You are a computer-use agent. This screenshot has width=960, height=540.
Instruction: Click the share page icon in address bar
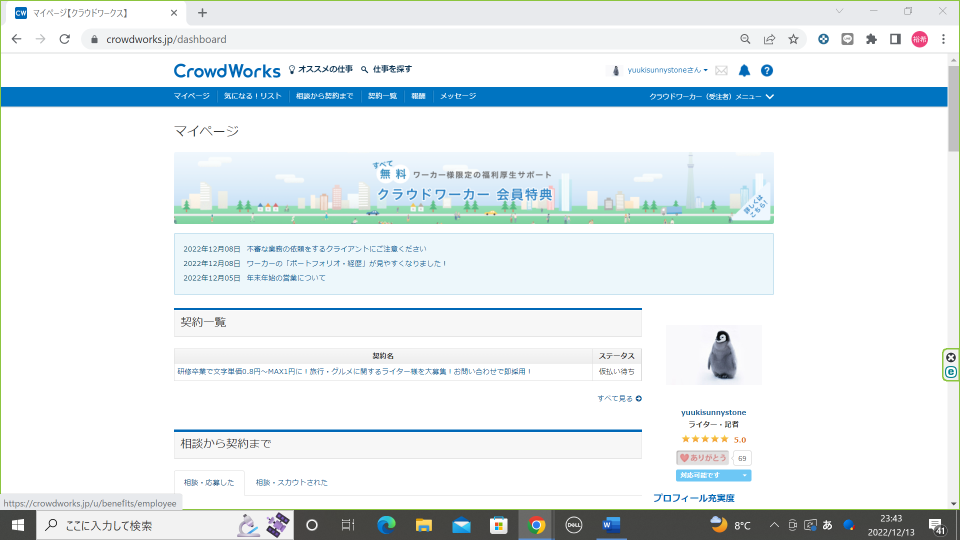point(769,39)
